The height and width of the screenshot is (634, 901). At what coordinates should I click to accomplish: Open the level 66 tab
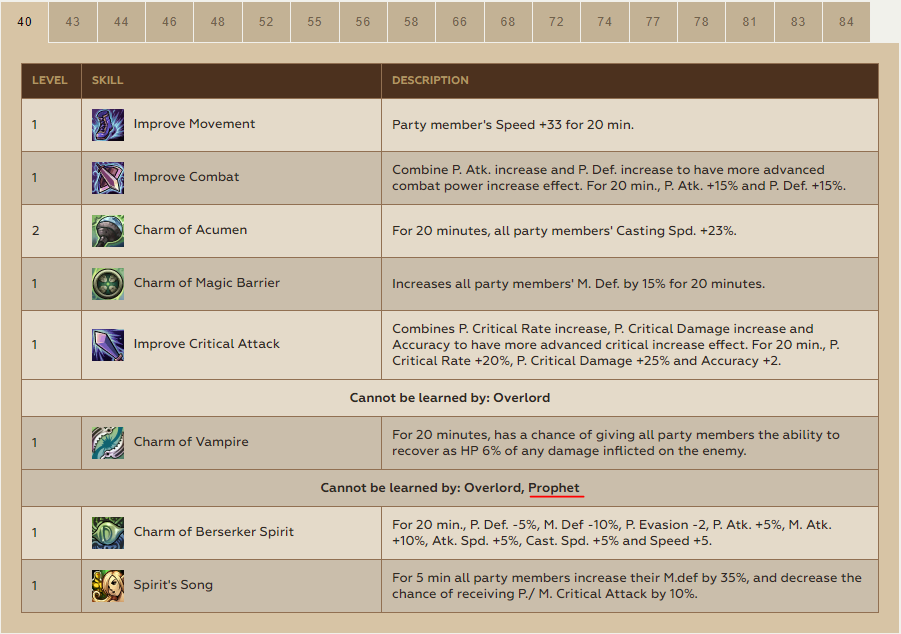point(459,22)
